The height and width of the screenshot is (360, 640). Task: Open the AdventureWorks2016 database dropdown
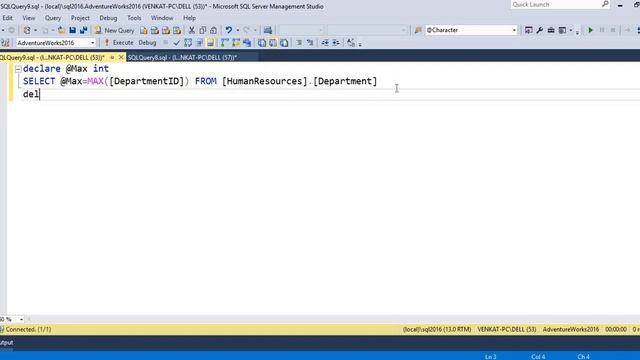pos(93,43)
